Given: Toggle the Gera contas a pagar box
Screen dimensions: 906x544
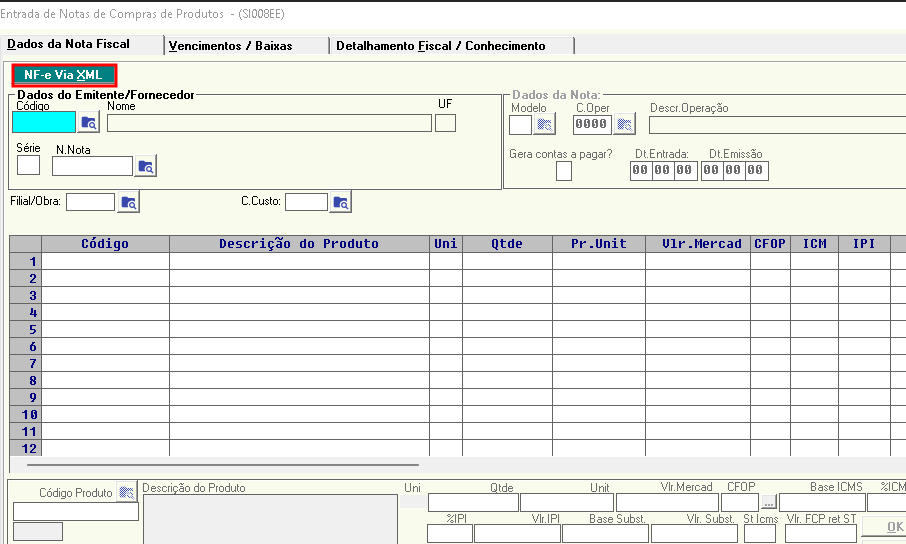Looking at the screenshot, I should 564,171.
